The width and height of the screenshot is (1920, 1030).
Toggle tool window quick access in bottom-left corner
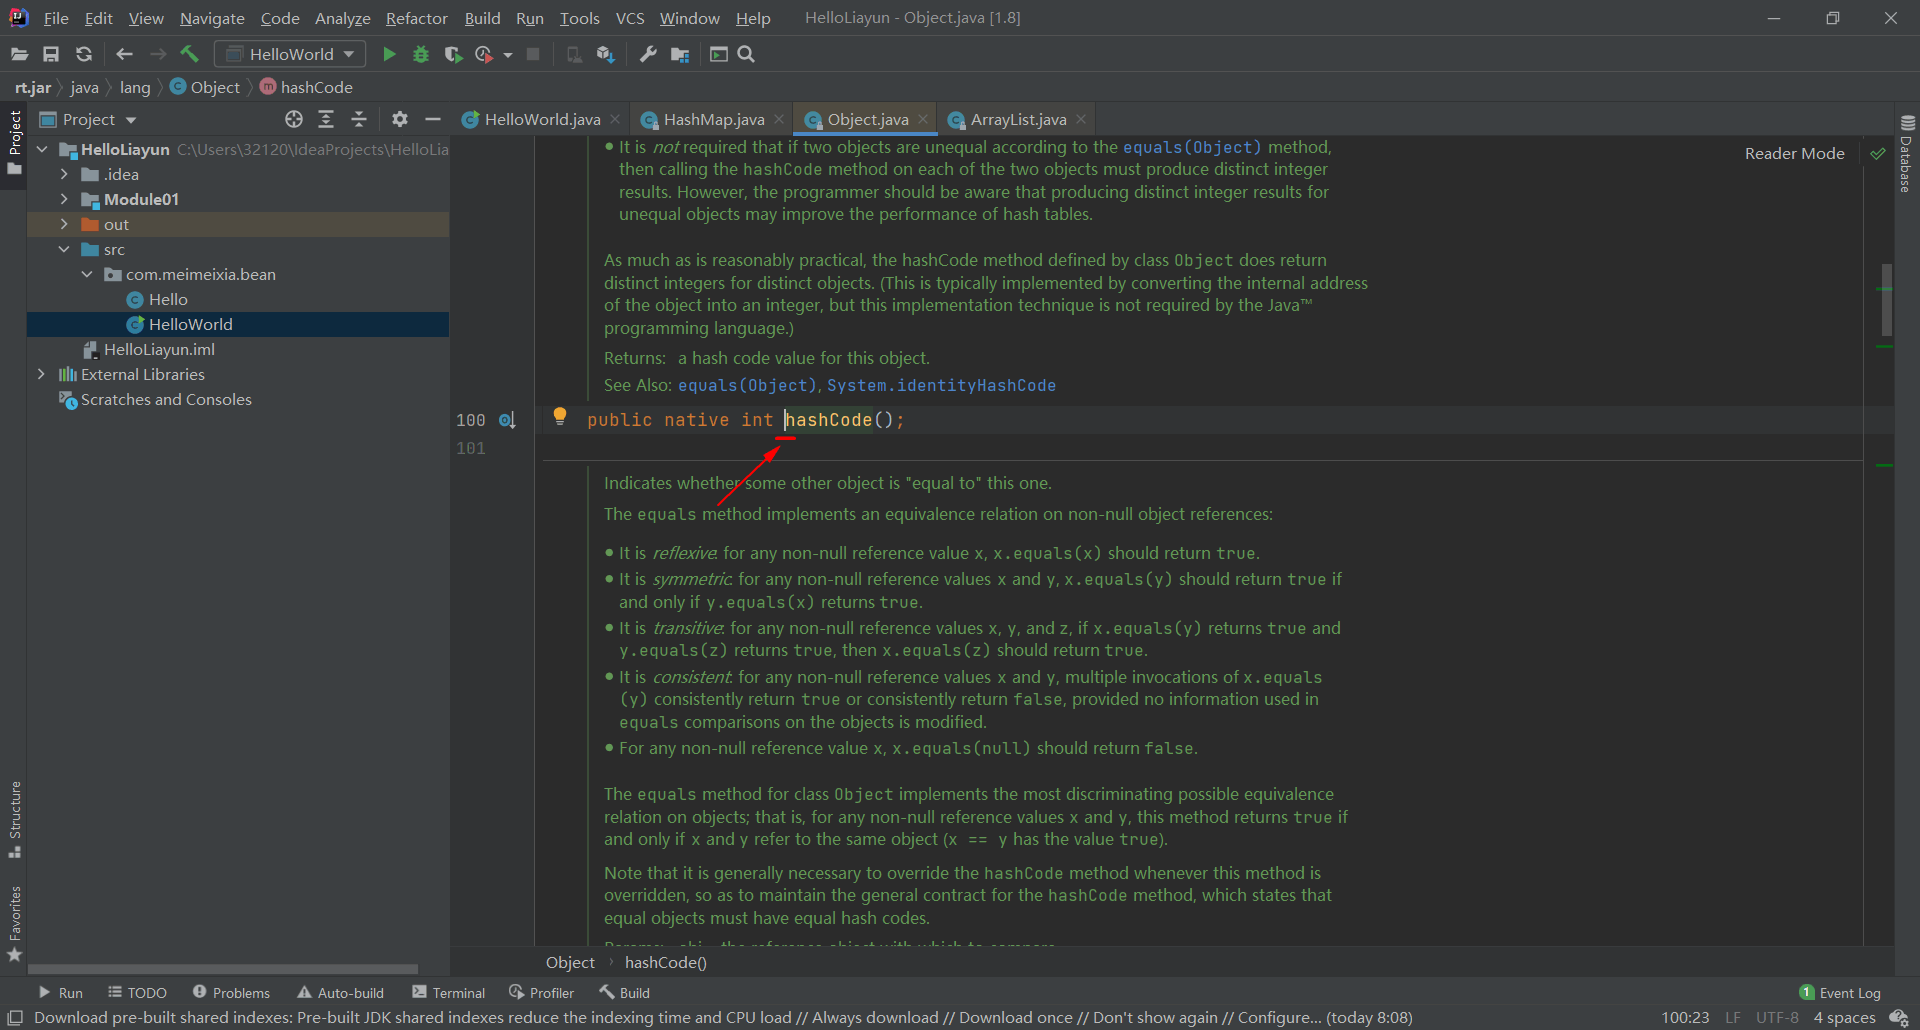15,1017
